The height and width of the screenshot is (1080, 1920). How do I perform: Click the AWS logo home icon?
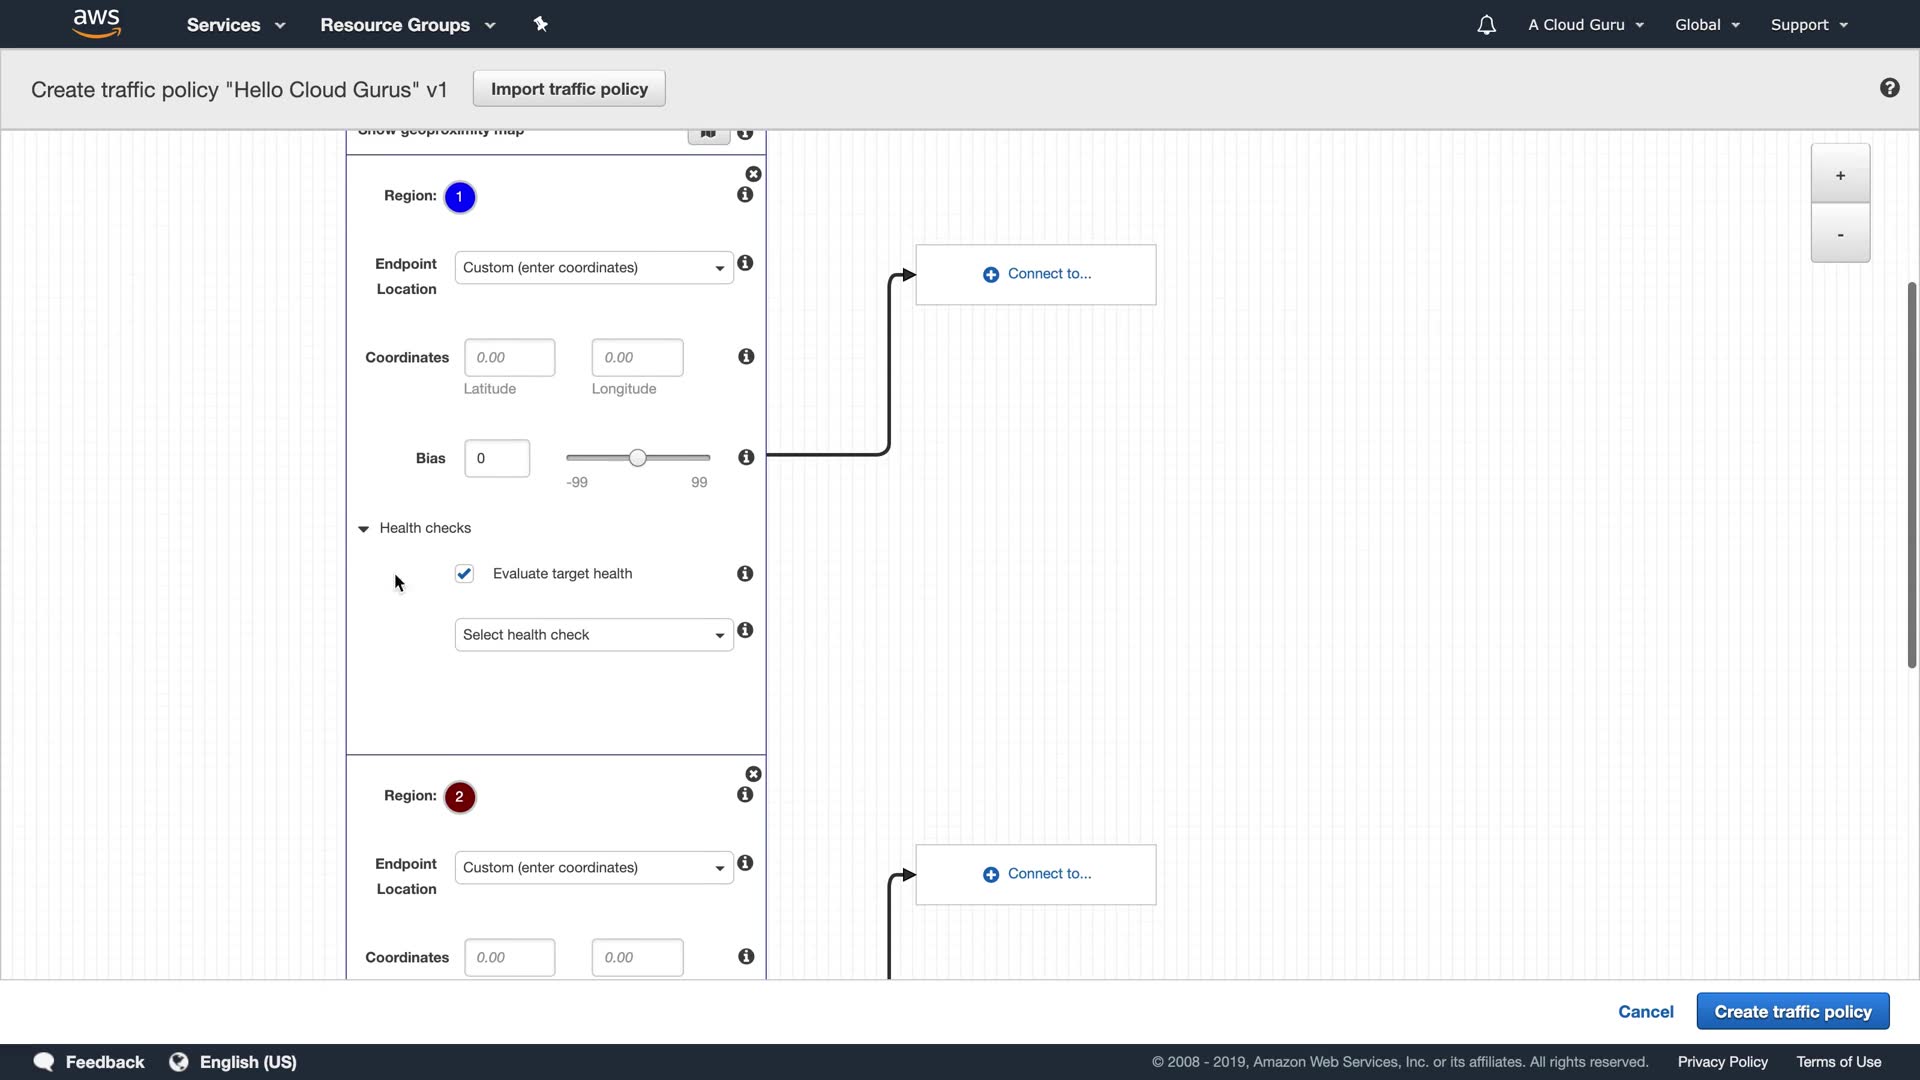pos(97,23)
